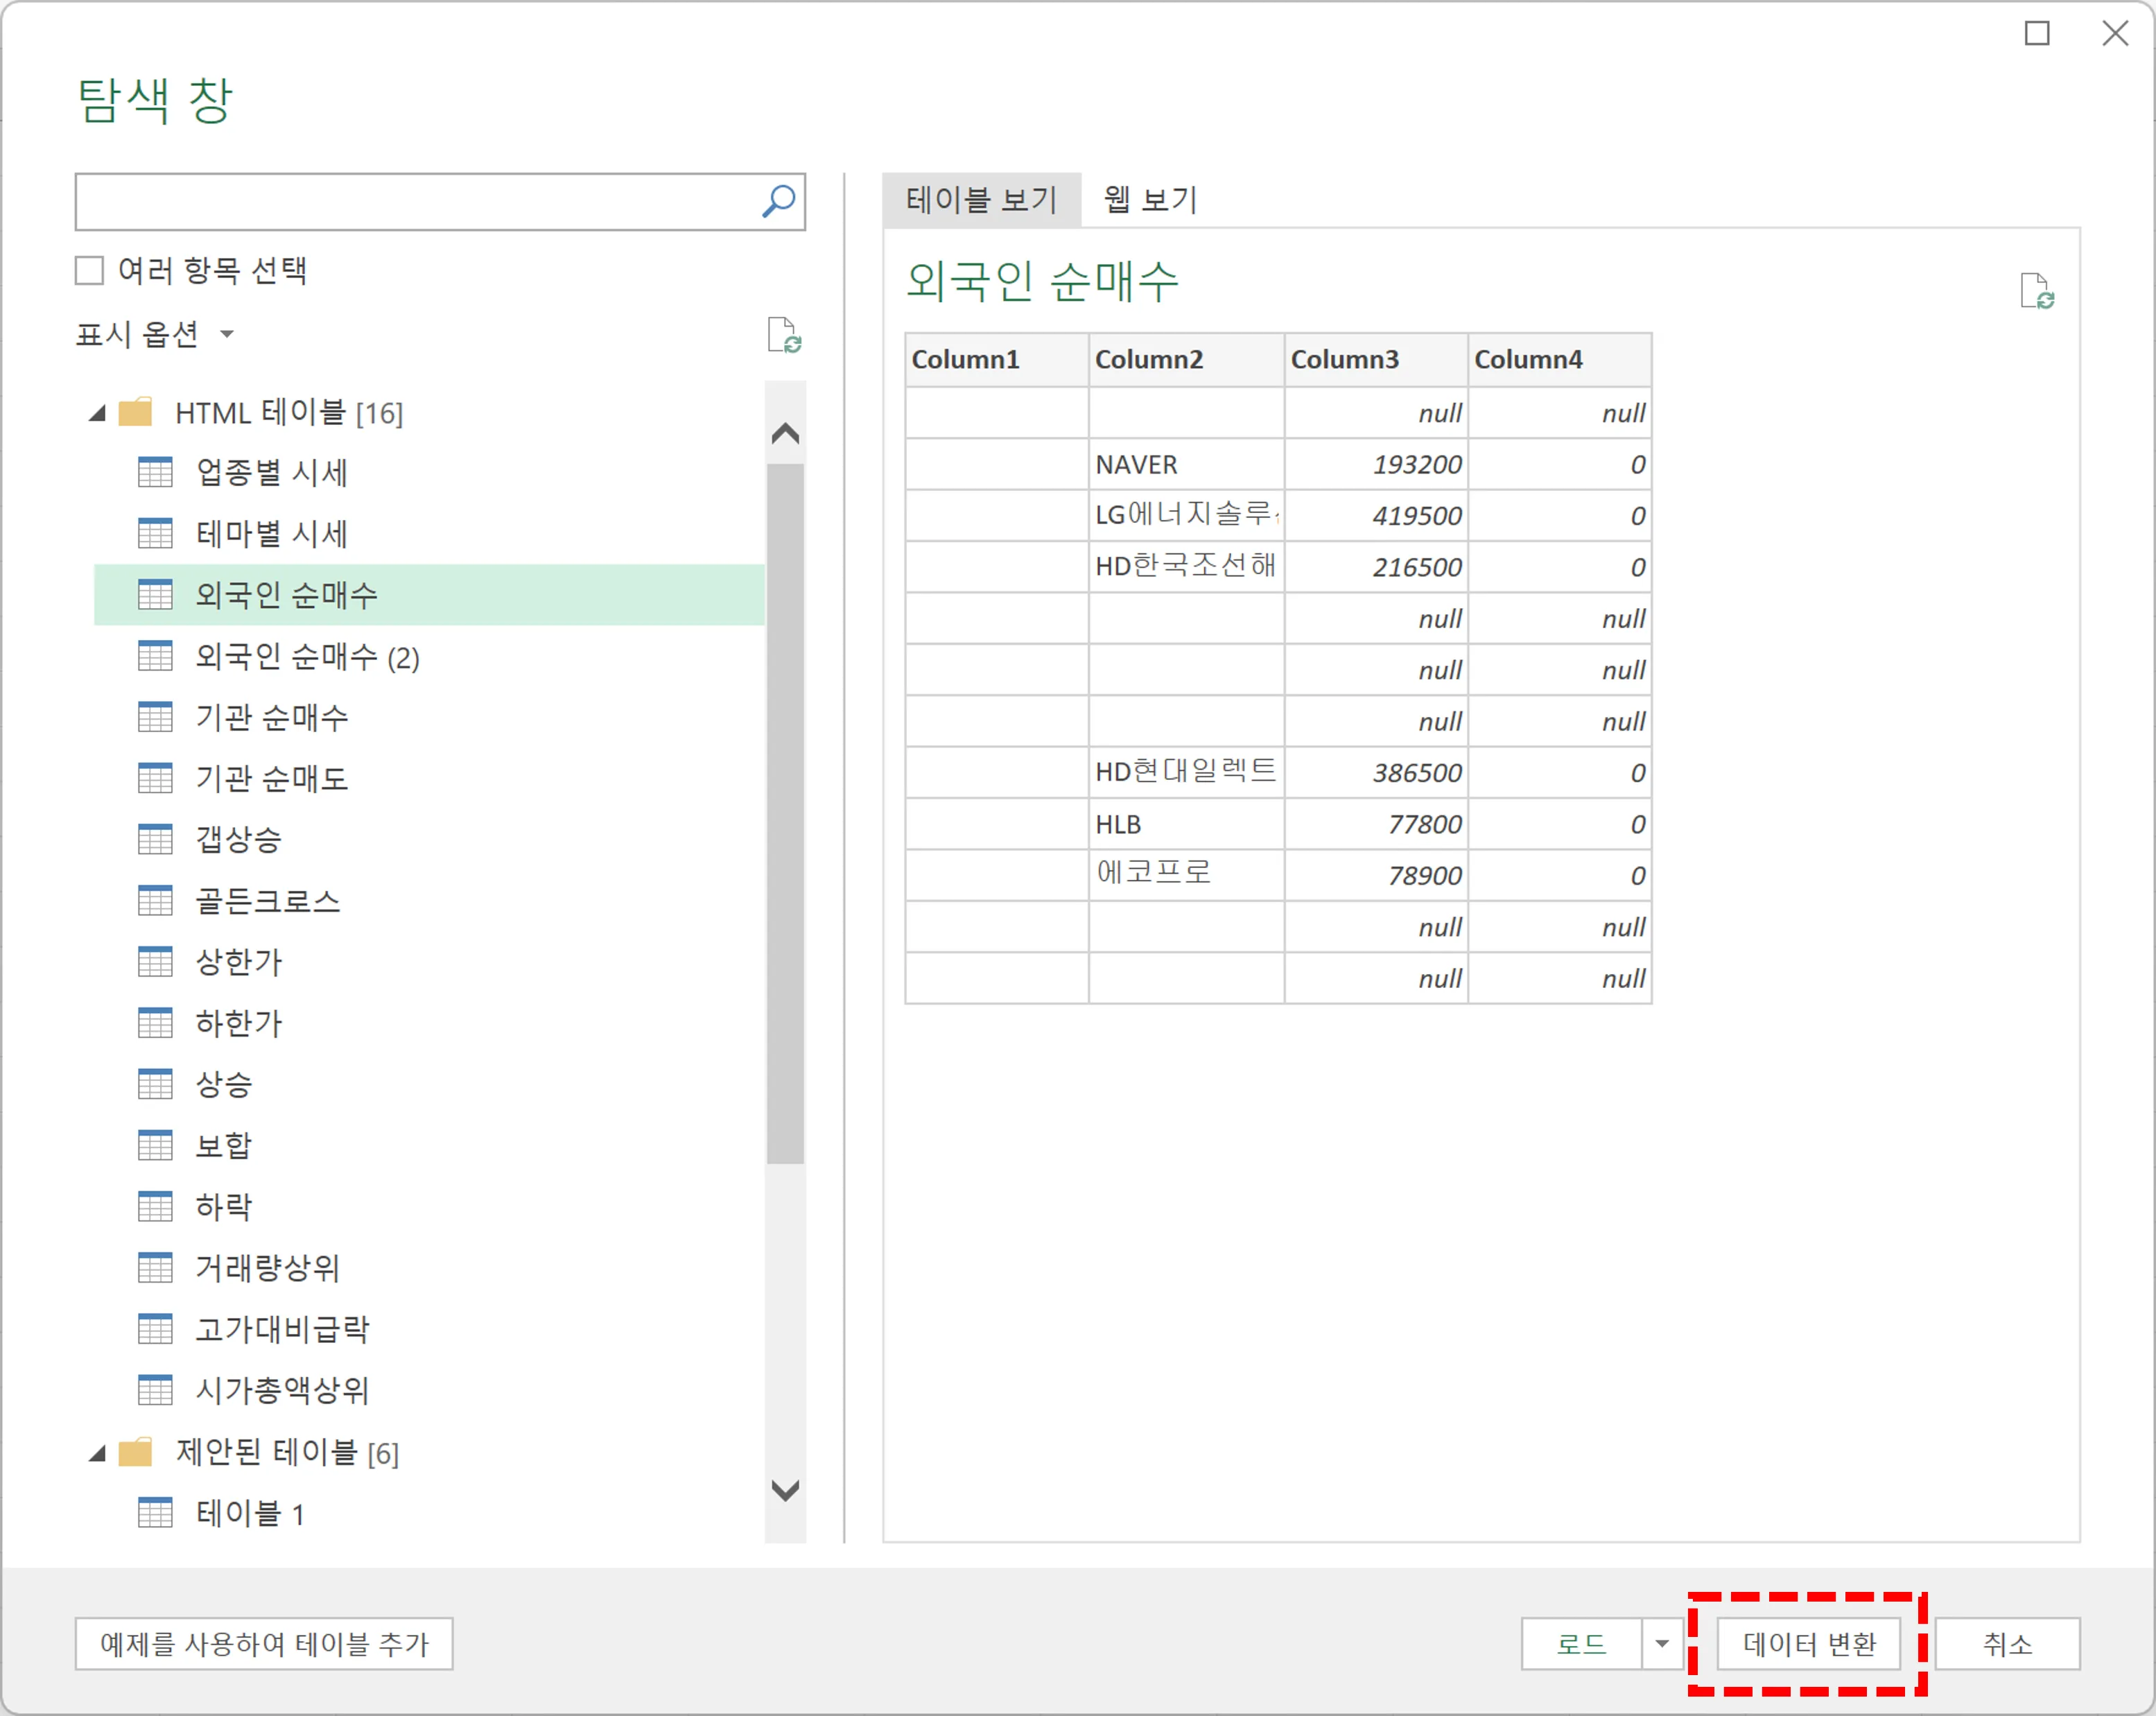The width and height of the screenshot is (2156, 1716).
Task: Switch to the 테이블 보기 tab
Action: (x=981, y=200)
